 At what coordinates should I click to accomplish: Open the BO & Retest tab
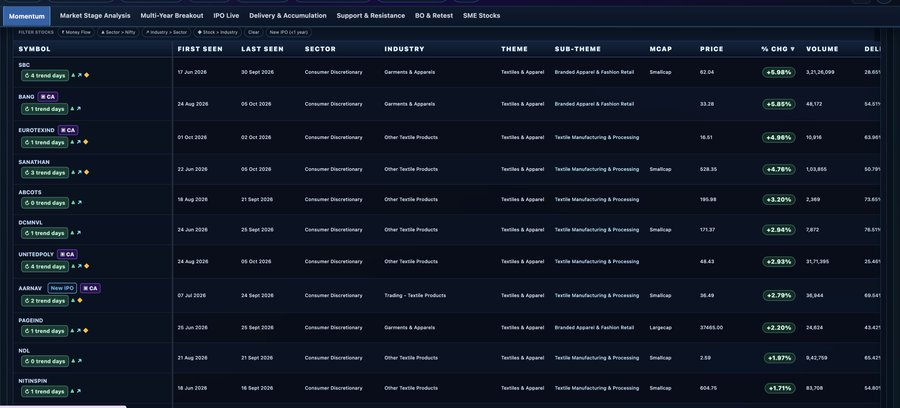click(434, 16)
